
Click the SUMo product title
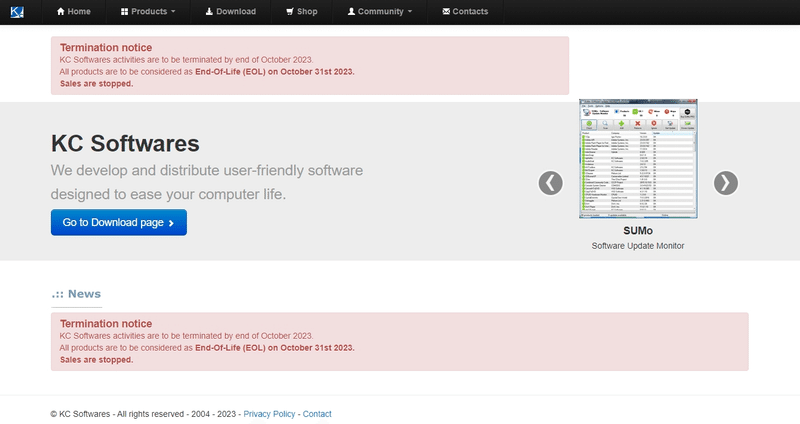pos(638,231)
